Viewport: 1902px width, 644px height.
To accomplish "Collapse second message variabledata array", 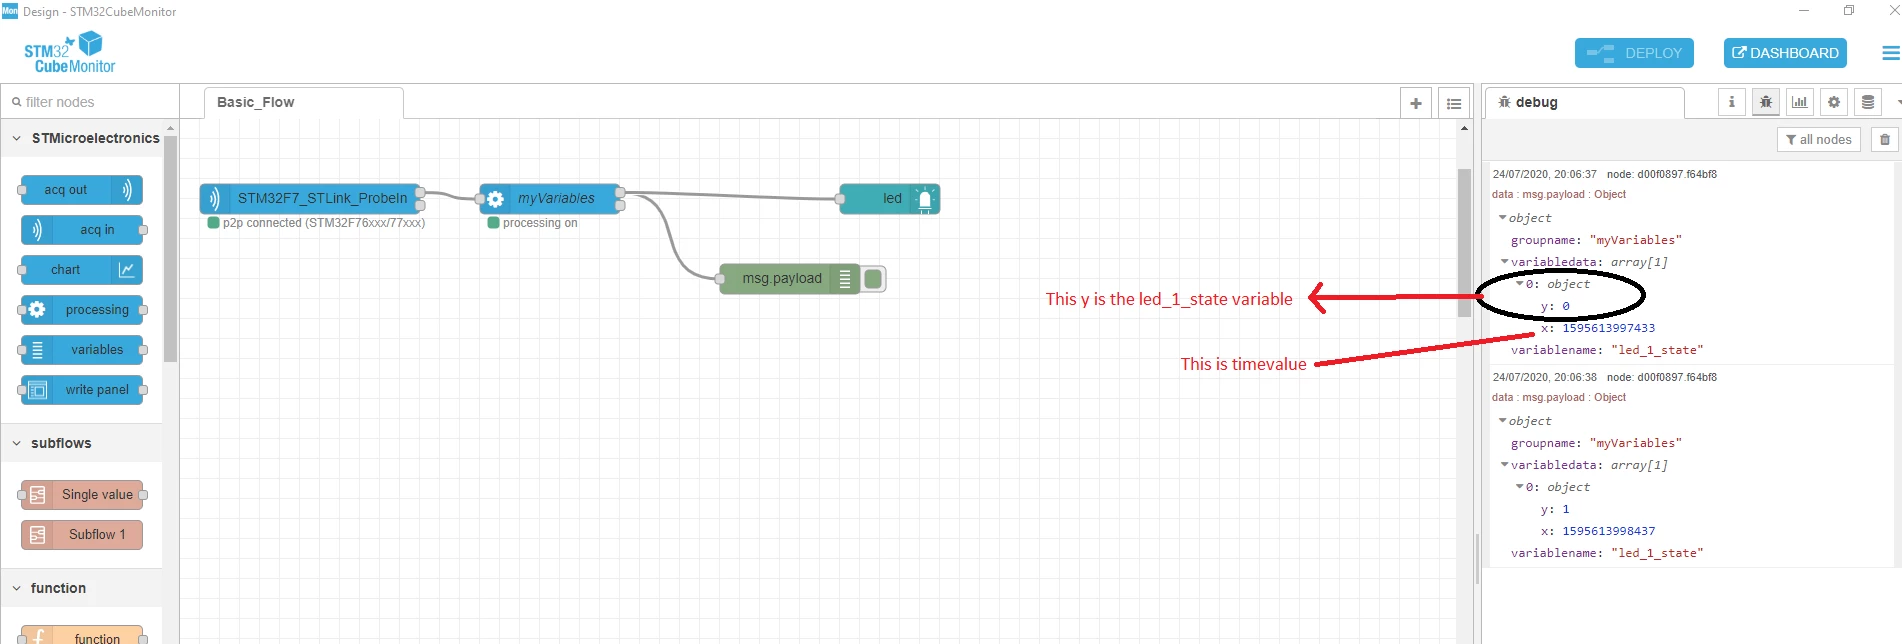I will [1505, 465].
